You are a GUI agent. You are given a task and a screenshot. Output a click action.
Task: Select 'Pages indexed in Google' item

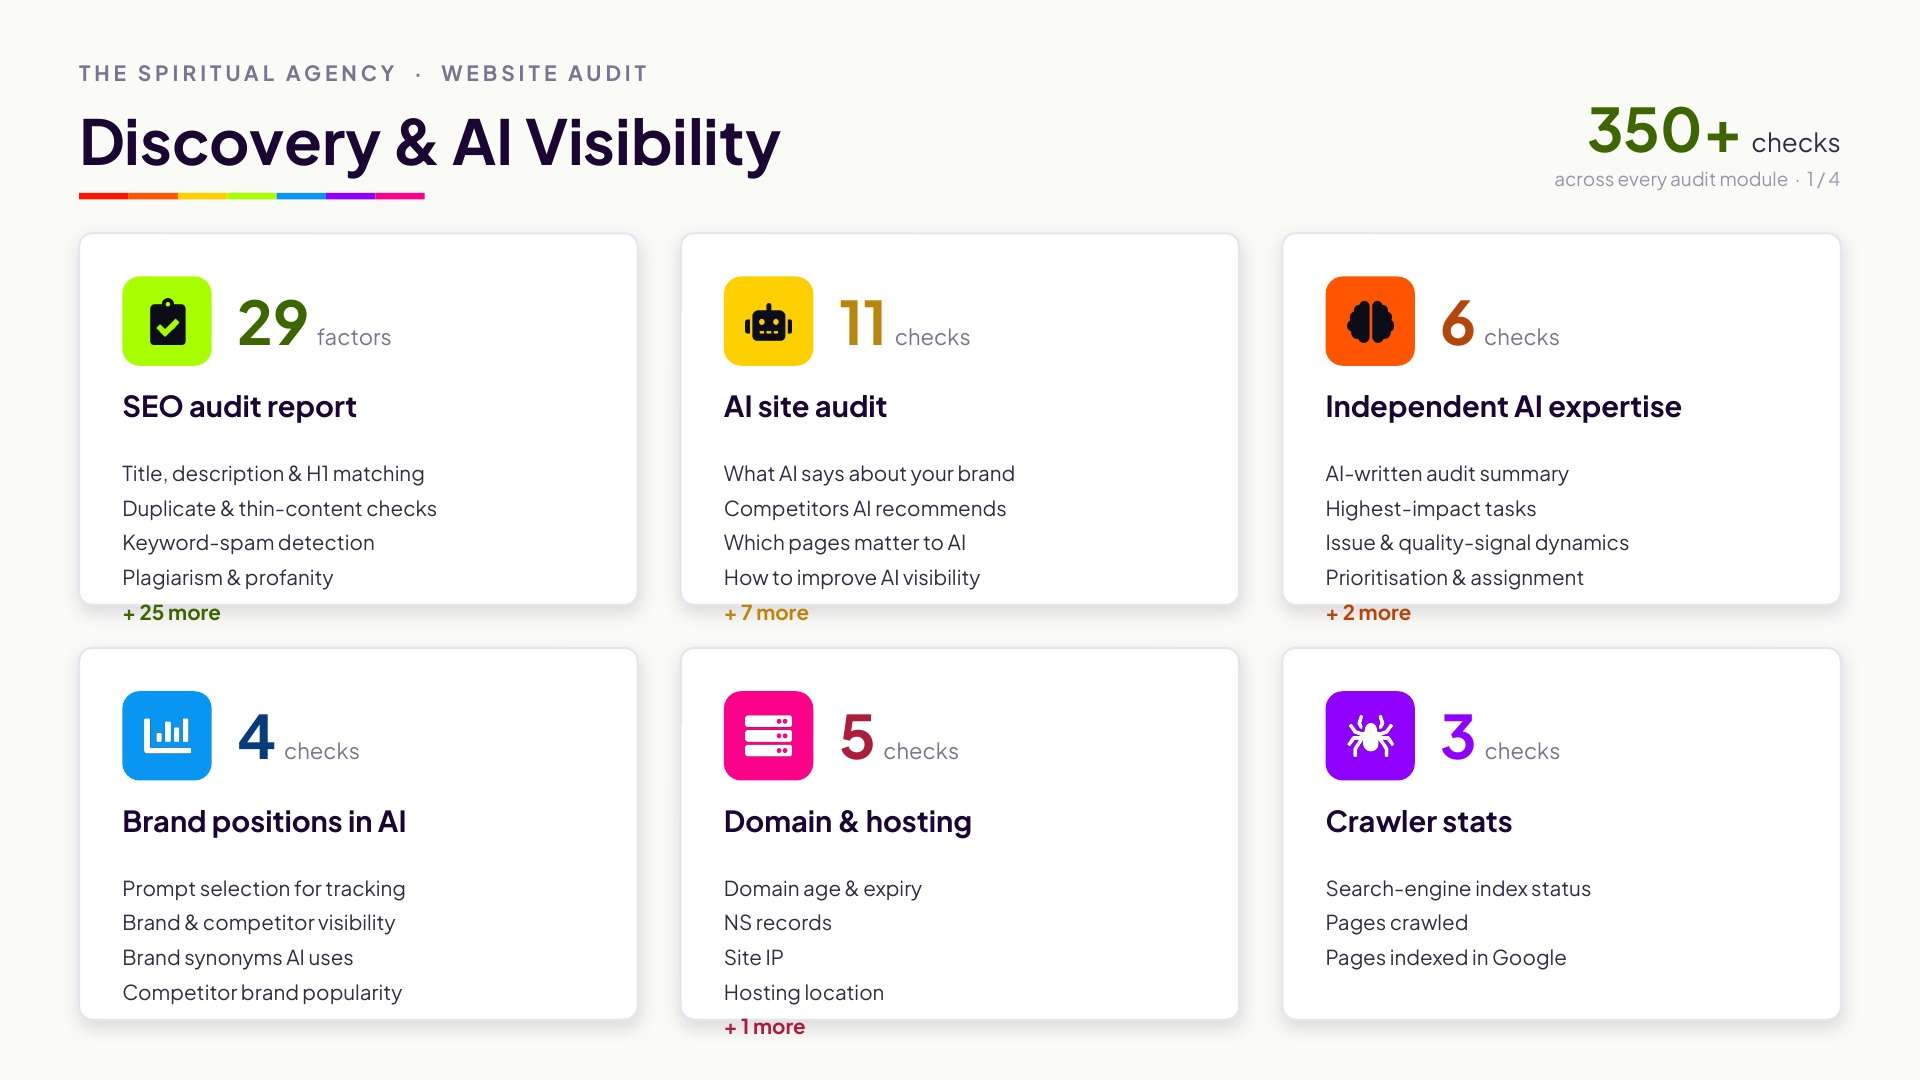(x=1446, y=958)
